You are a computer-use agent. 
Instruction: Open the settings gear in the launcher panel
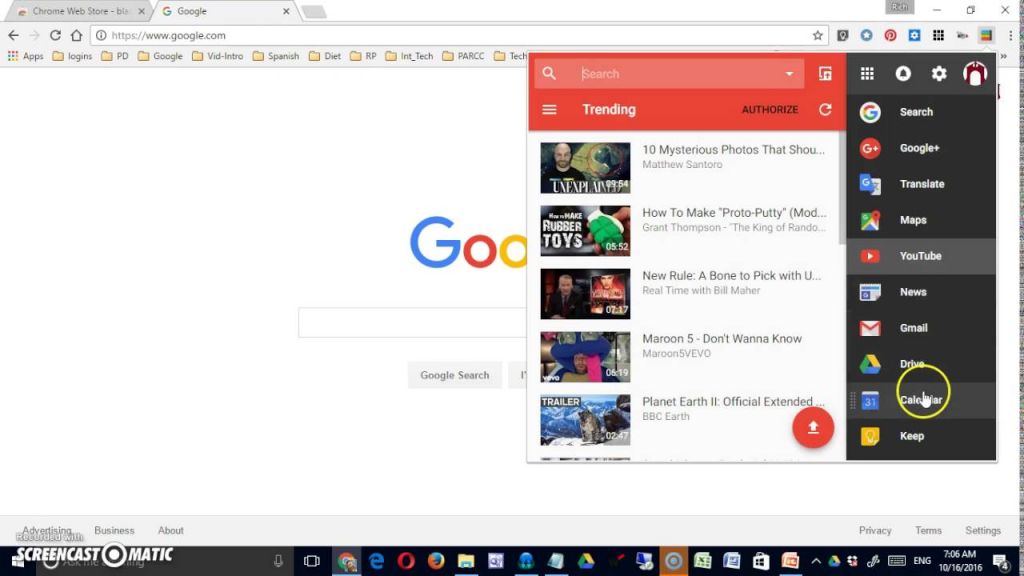click(x=939, y=74)
